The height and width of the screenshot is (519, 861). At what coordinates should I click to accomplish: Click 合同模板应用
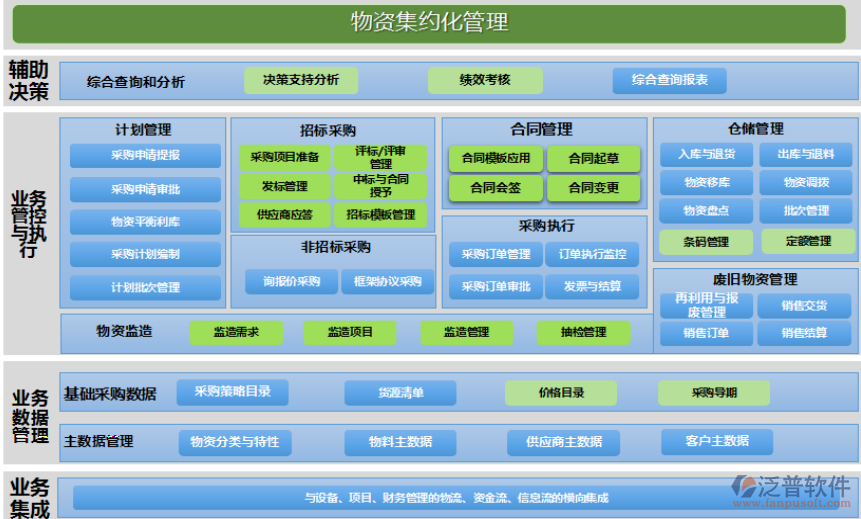496,159
